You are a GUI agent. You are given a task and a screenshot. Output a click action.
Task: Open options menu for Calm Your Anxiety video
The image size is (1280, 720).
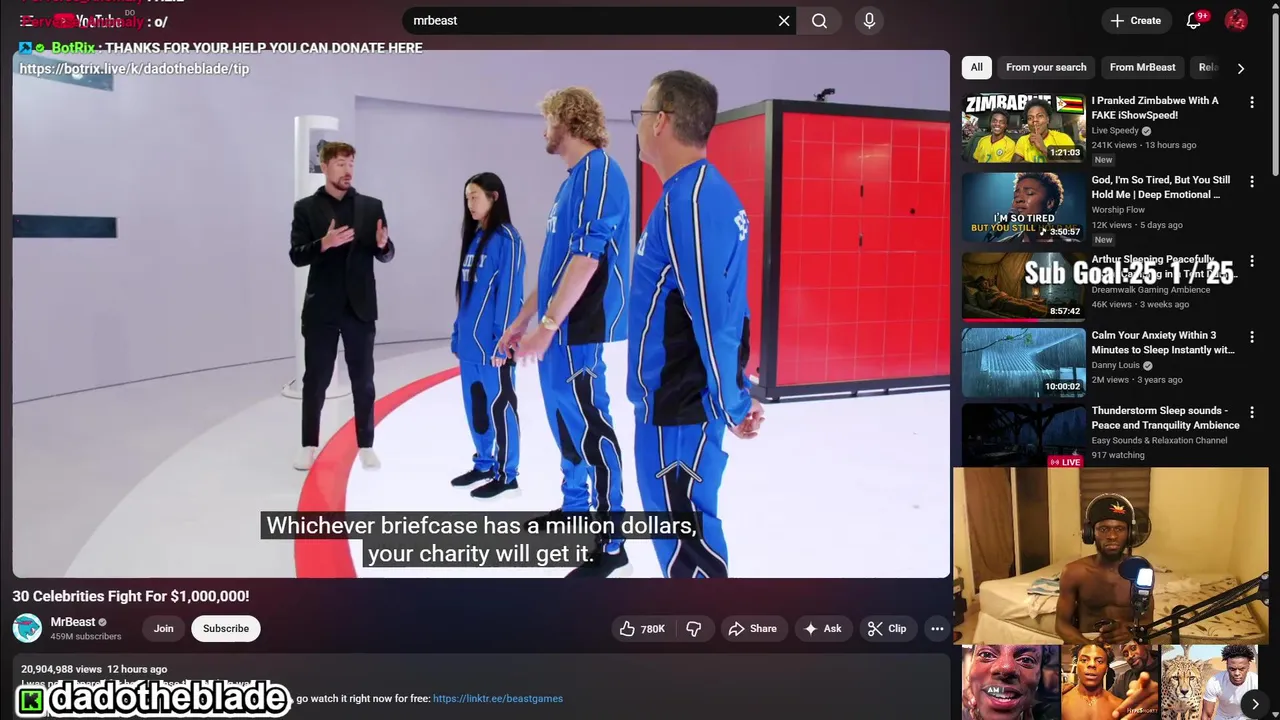1251,337
